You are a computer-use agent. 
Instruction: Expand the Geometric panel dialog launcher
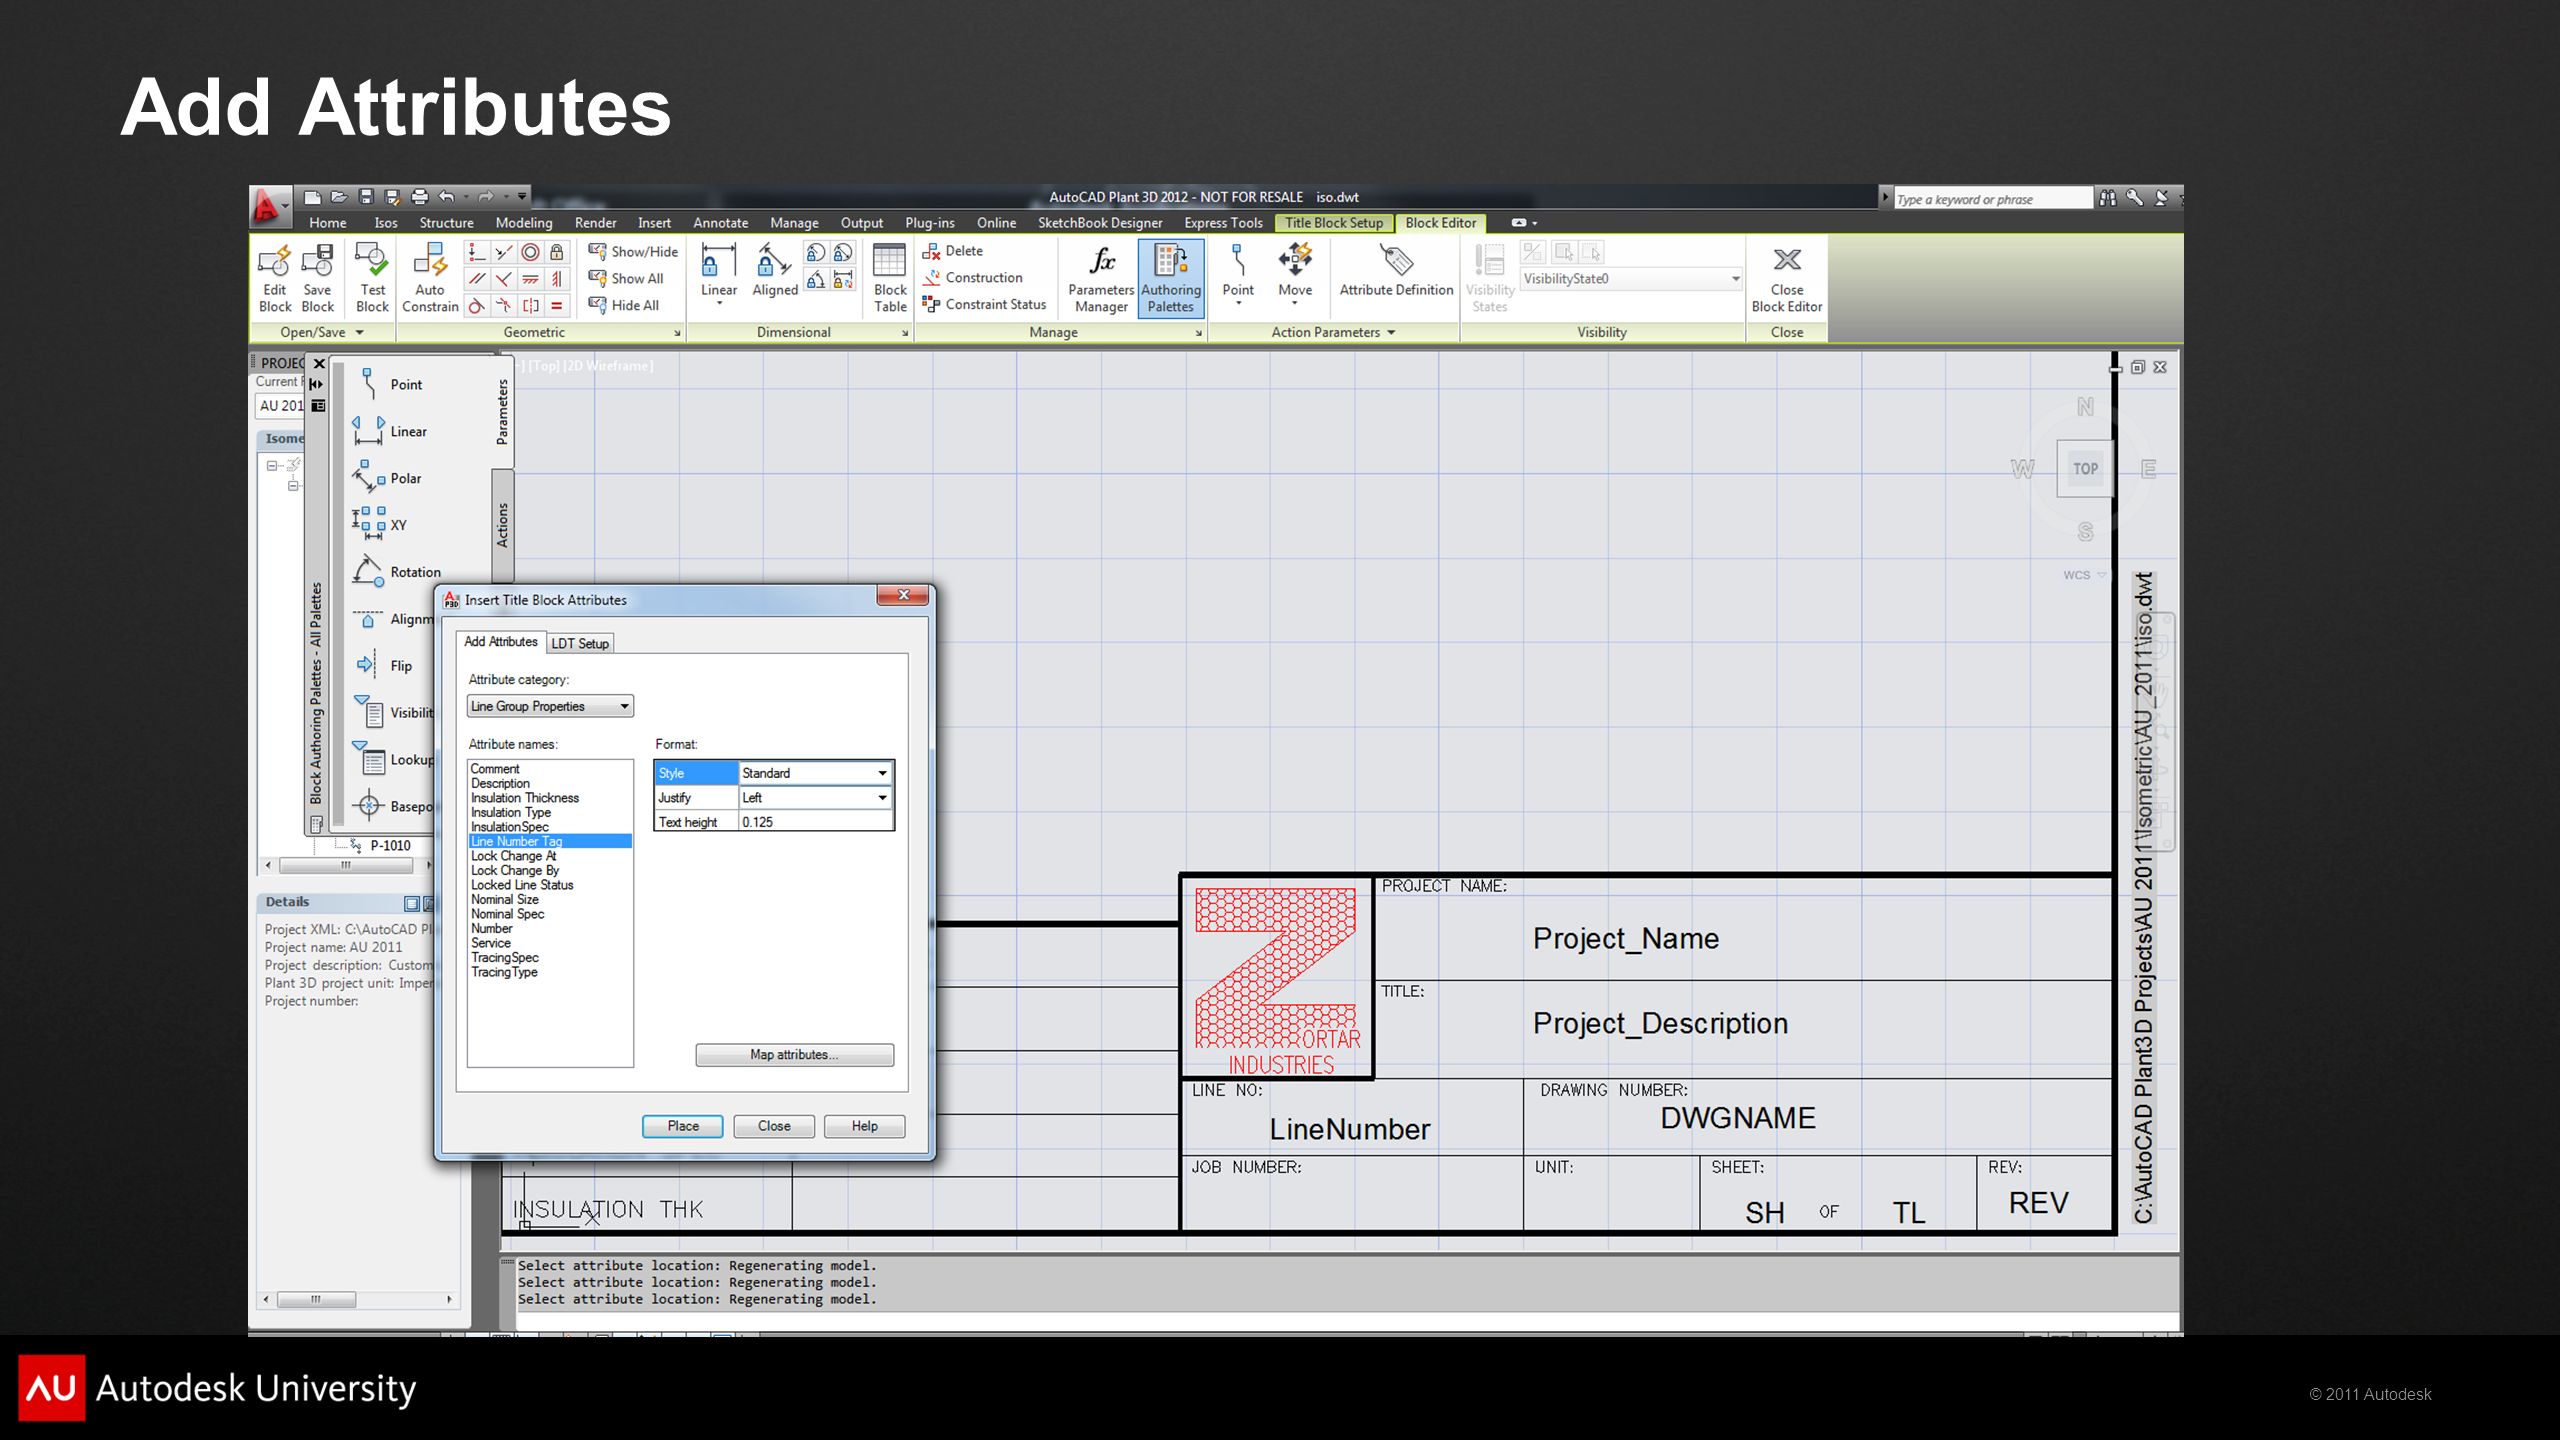pyautogui.click(x=677, y=333)
